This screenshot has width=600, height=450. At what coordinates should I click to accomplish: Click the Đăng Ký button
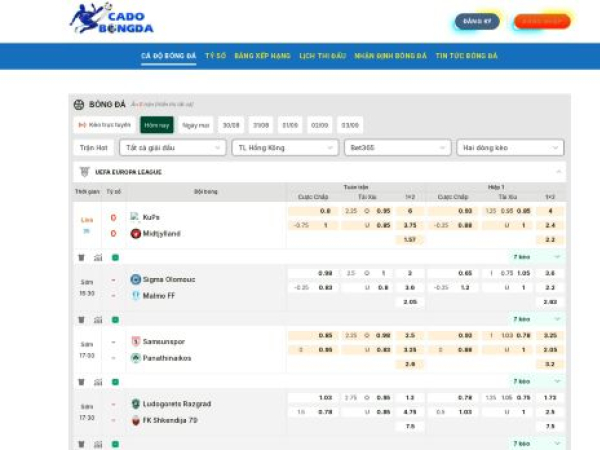point(477,21)
